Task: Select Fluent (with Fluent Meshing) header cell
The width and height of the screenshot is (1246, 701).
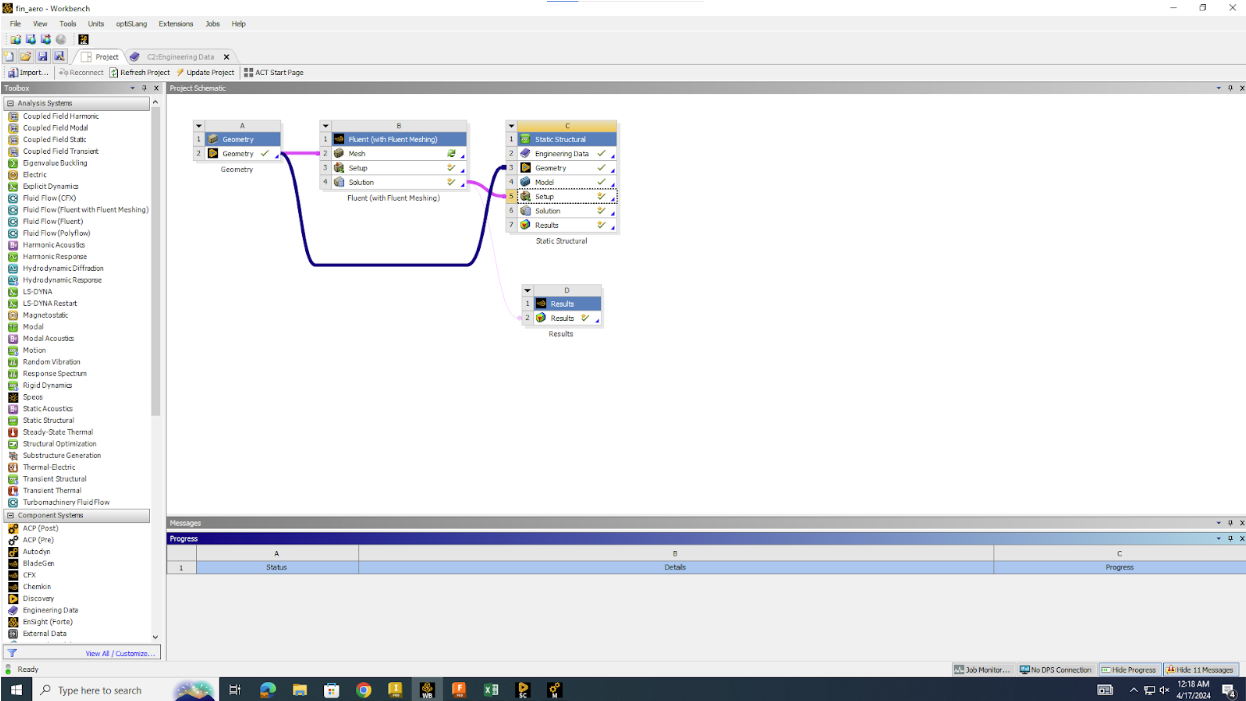Action: 399,139
